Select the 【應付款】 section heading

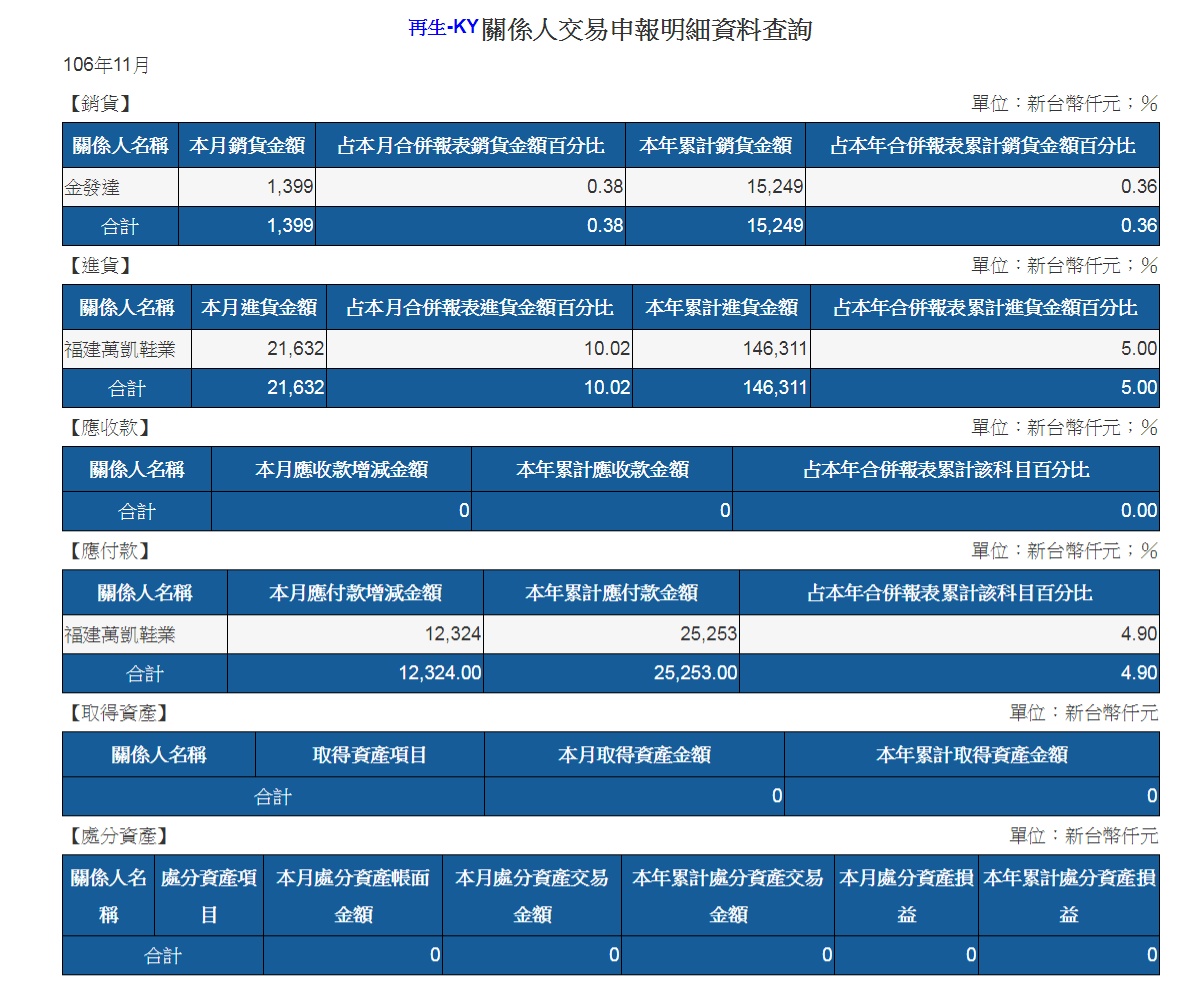pos(109,551)
